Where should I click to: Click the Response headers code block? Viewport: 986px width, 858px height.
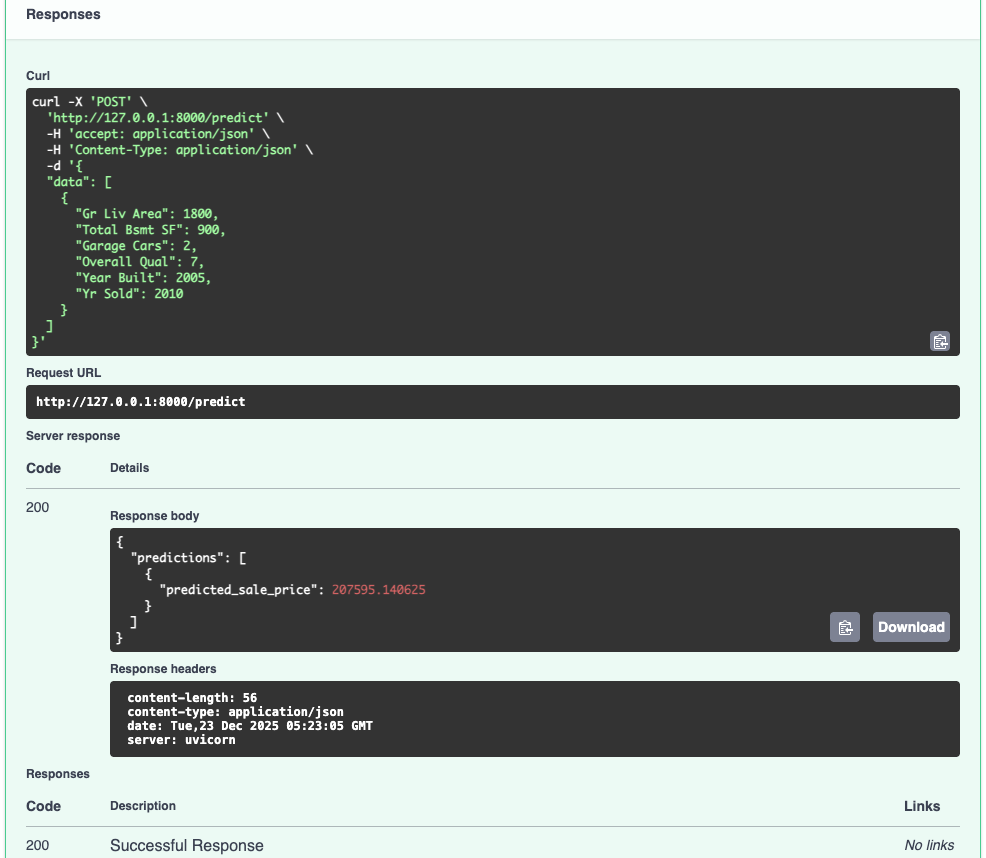click(x=534, y=718)
